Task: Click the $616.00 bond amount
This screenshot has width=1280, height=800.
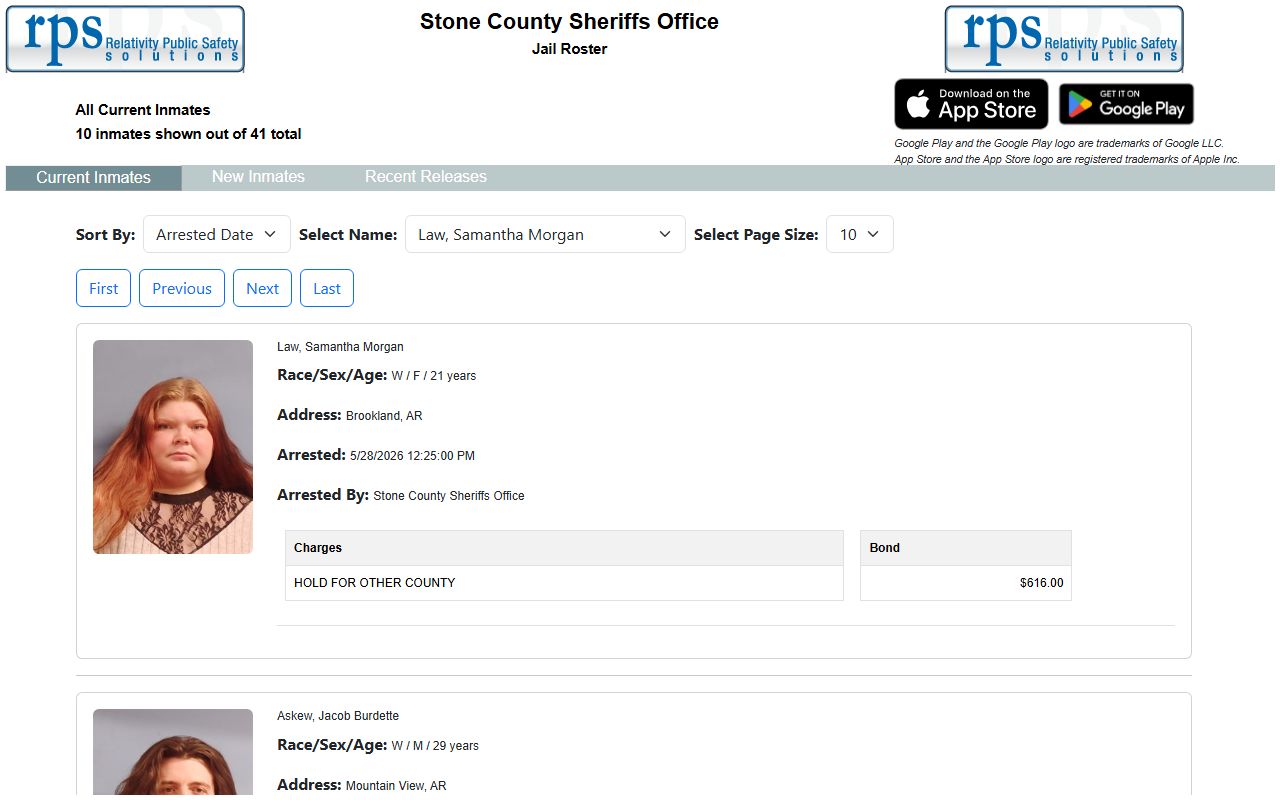Action: [1041, 583]
